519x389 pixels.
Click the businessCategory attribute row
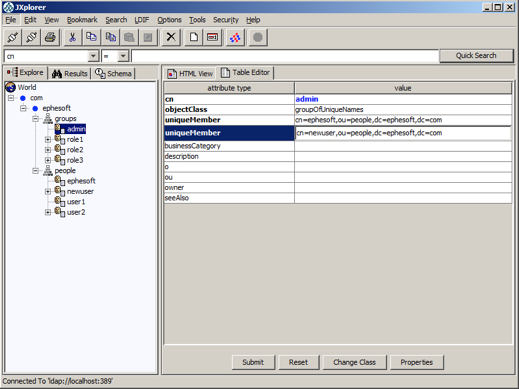click(x=338, y=146)
